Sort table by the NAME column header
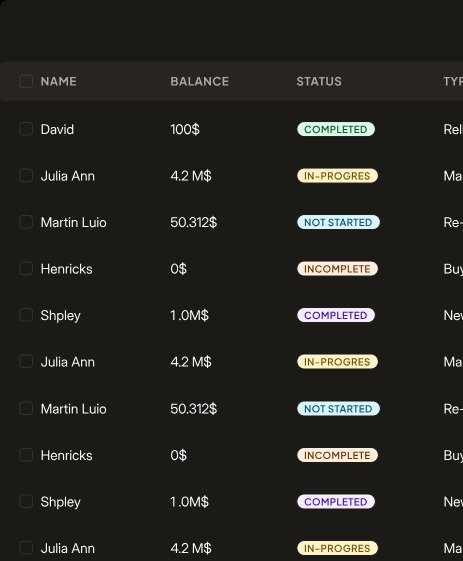Screen dimensions: 463x561 [x=59, y=82]
